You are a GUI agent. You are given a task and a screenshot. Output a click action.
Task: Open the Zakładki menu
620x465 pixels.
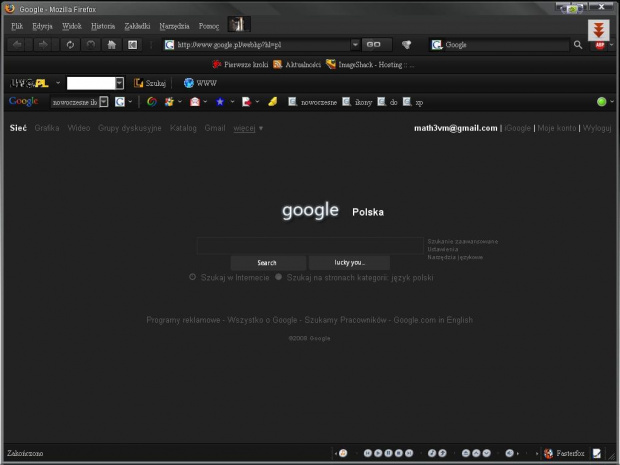point(137,26)
